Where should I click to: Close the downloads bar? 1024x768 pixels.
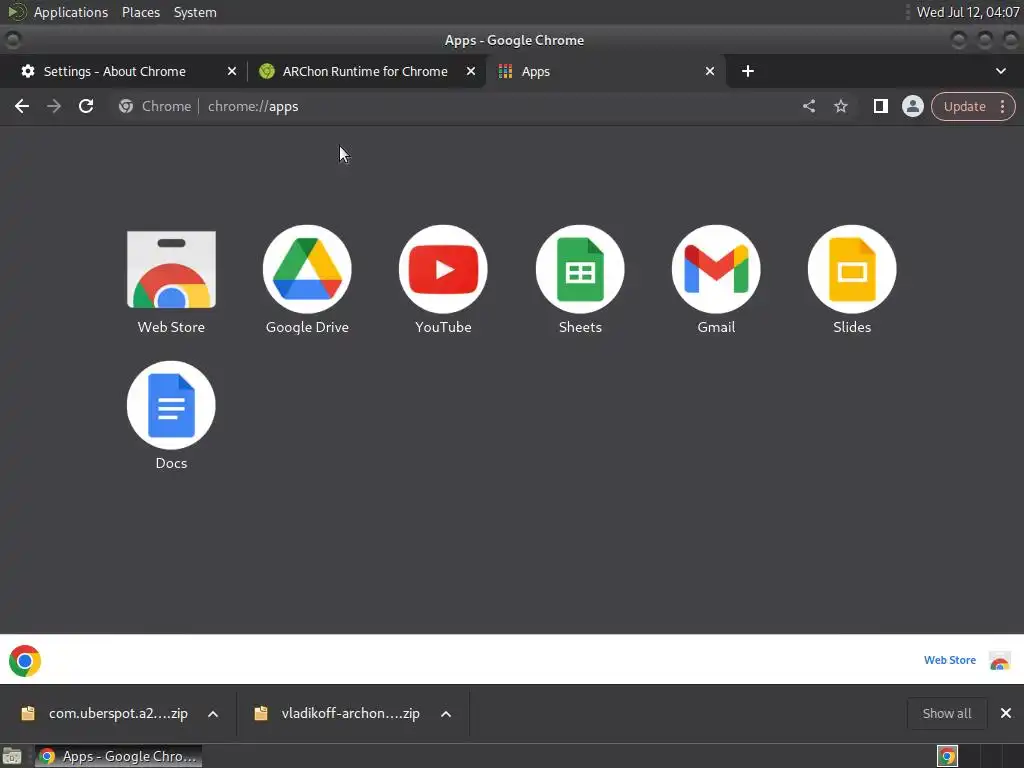coord(1006,714)
